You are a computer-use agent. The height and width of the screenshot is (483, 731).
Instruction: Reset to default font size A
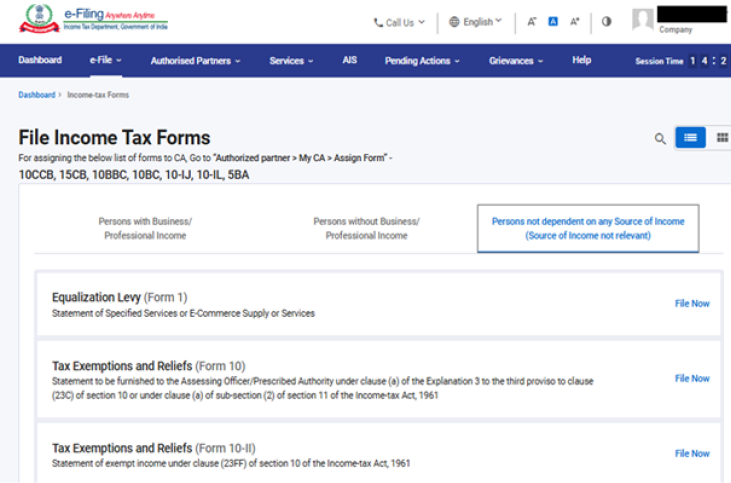point(553,22)
